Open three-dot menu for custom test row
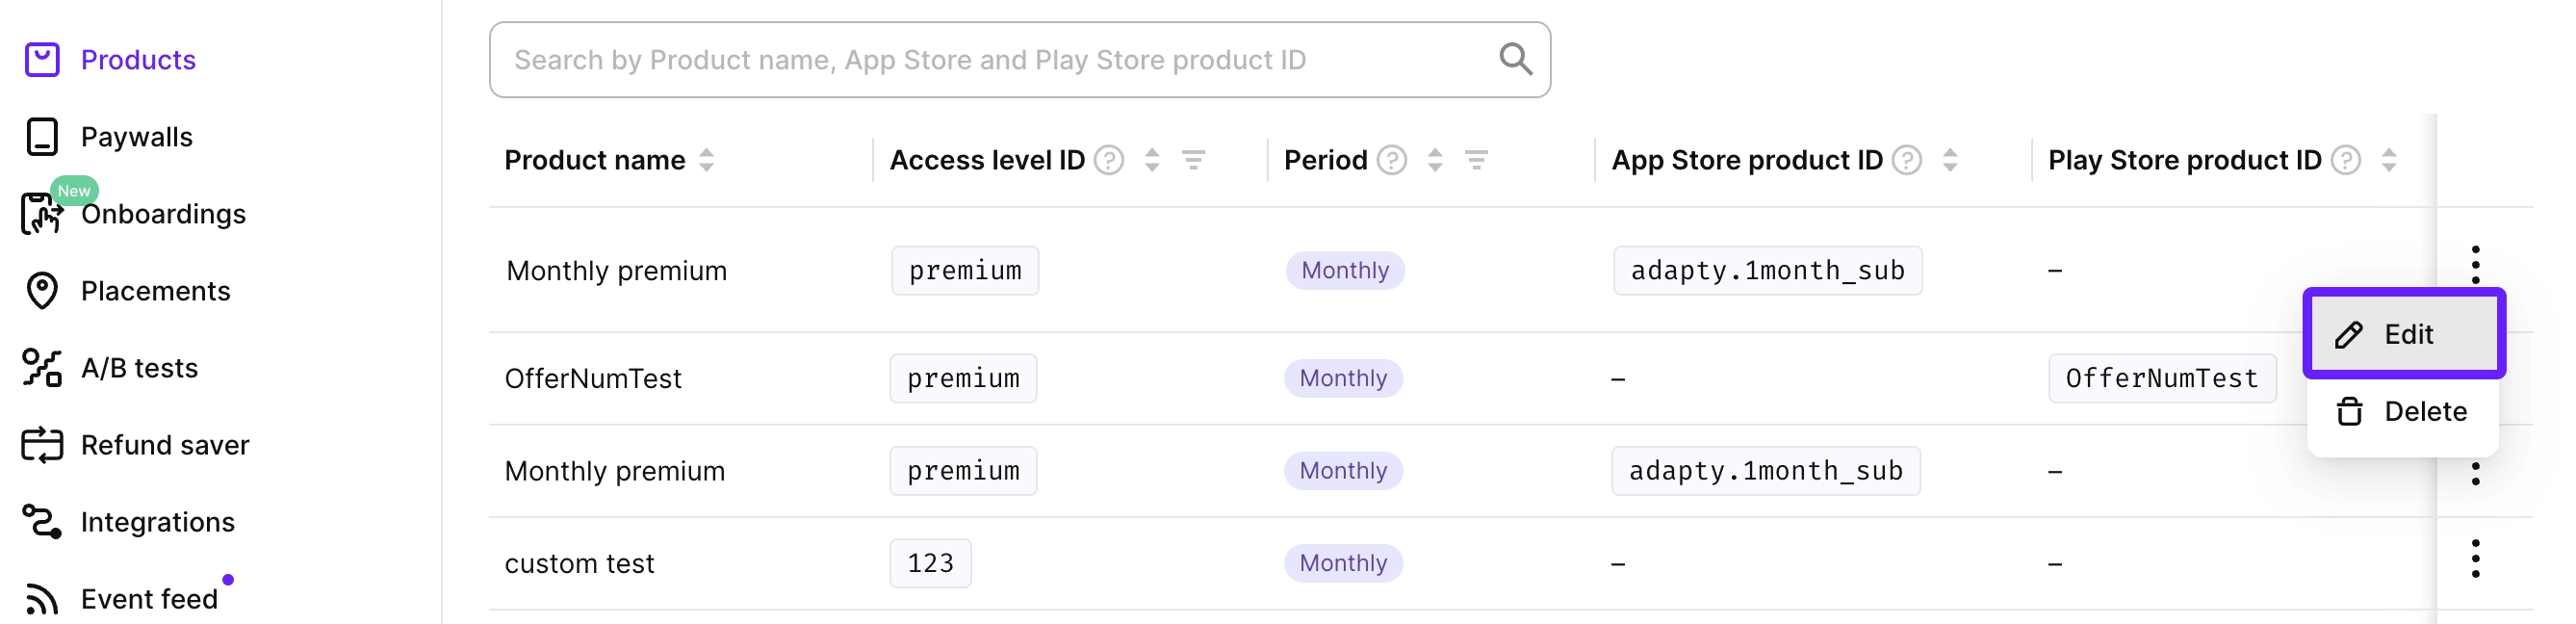2576x624 pixels. coord(2475,559)
